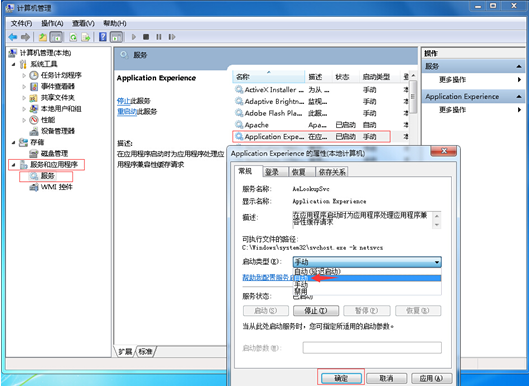Click the blue Help question-mark icon
529x386 pixels.
[x=103, y=37]
